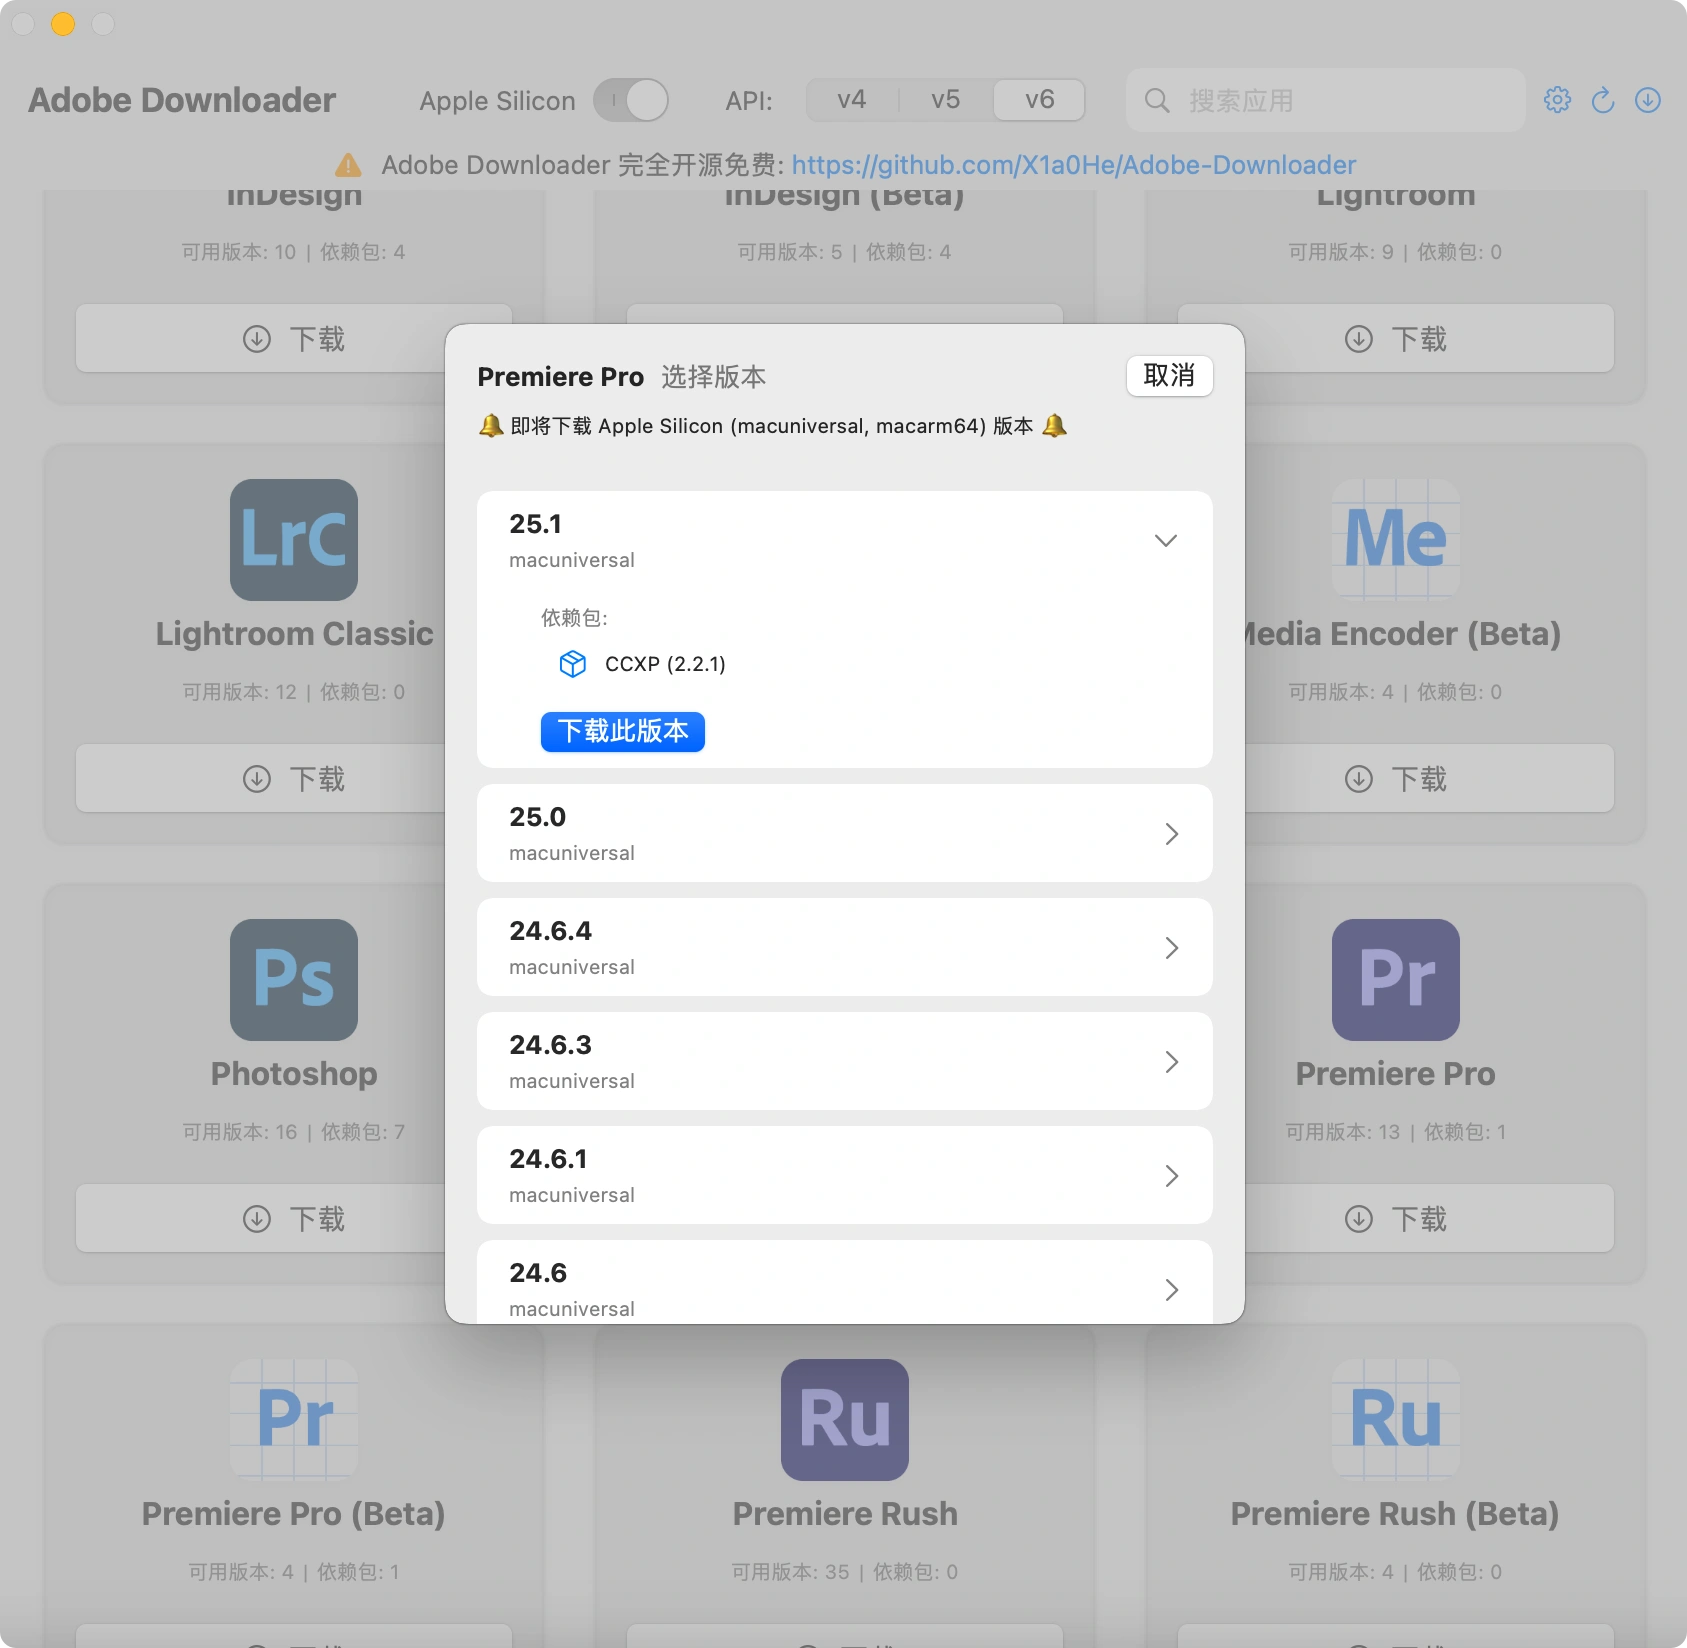Expand version 25.0 chevron
This screenshot has height=1648, width=1687.
1172,834
